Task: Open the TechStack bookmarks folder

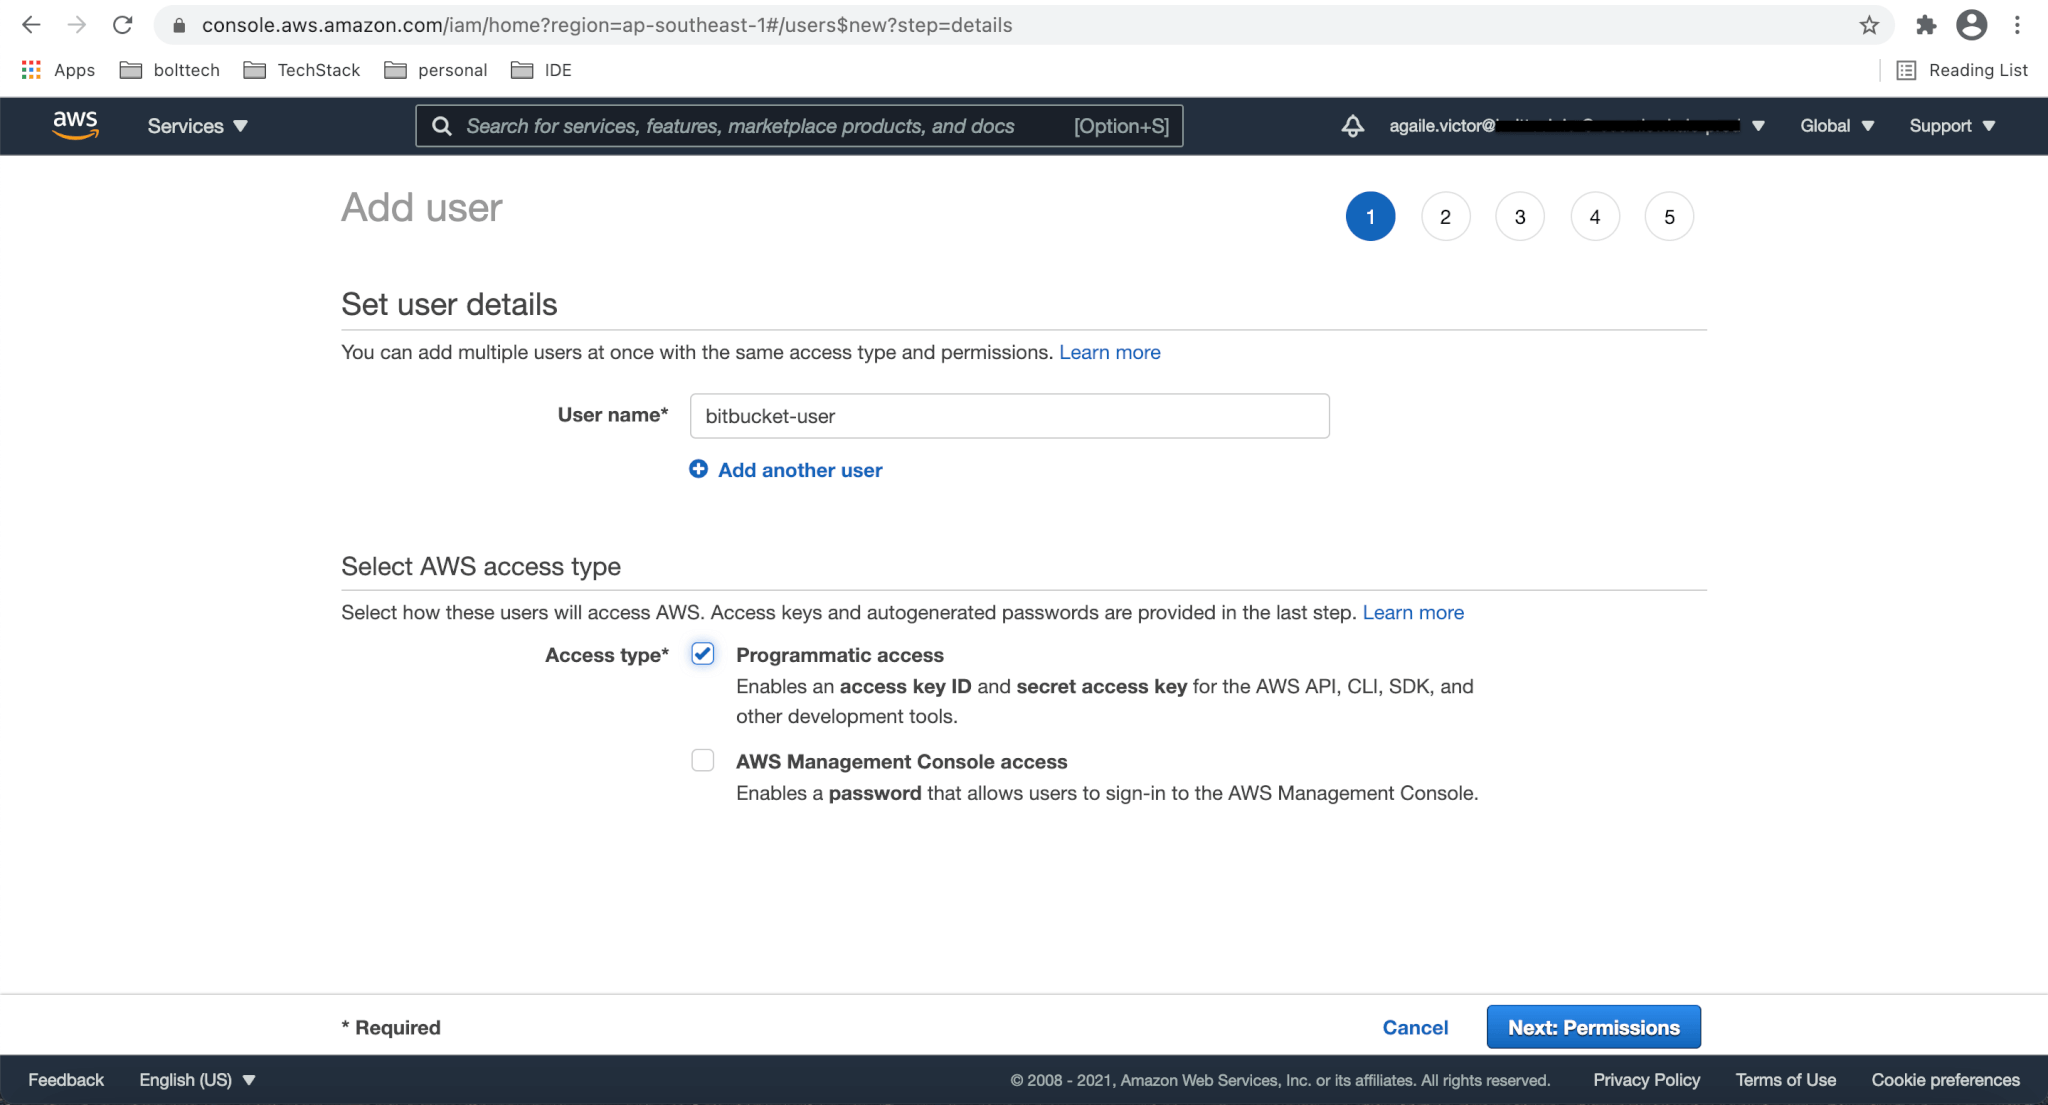Action: pyautogui.click(x=302, y=70)
